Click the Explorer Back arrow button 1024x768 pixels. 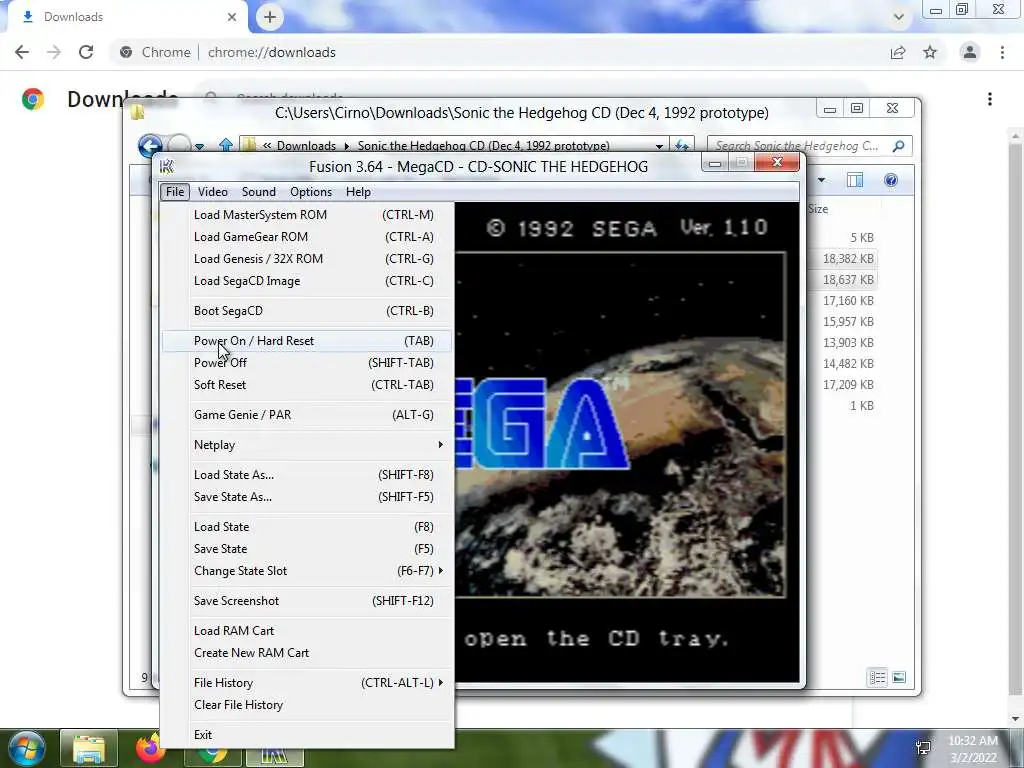click(150, 146)
